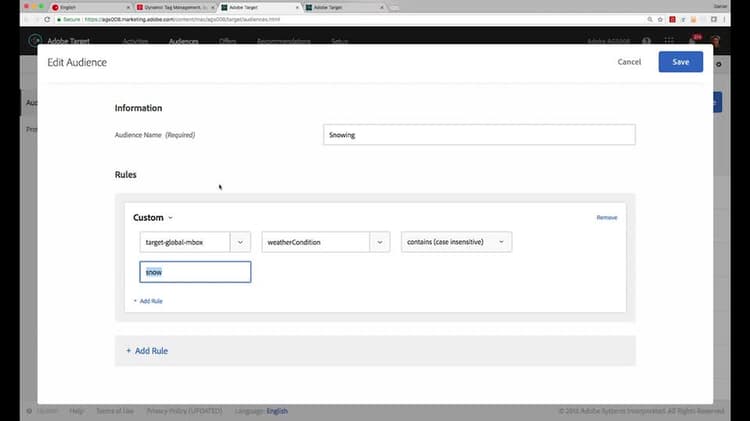Remove the Custom rule
The width and height of the screenshot is (750, 421).
[607, 218]
